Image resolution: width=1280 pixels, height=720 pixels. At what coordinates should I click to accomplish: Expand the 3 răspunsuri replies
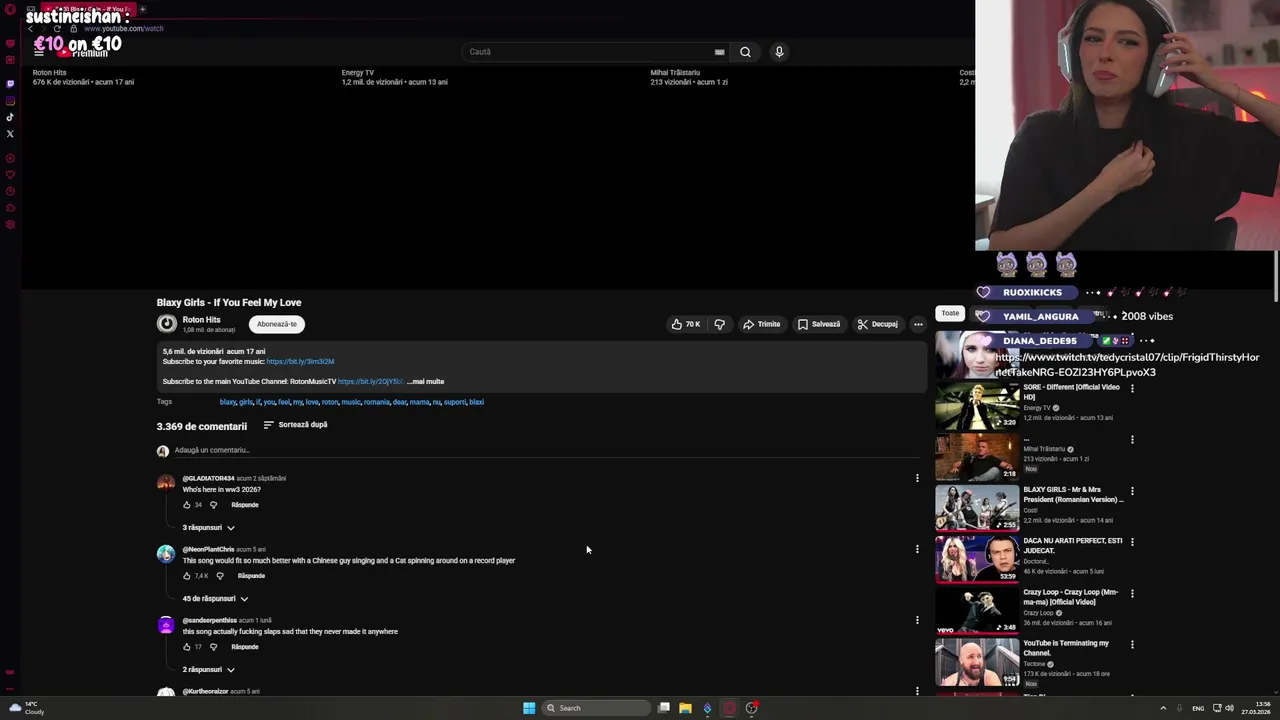pyautogui.click(x=208, y=528)
